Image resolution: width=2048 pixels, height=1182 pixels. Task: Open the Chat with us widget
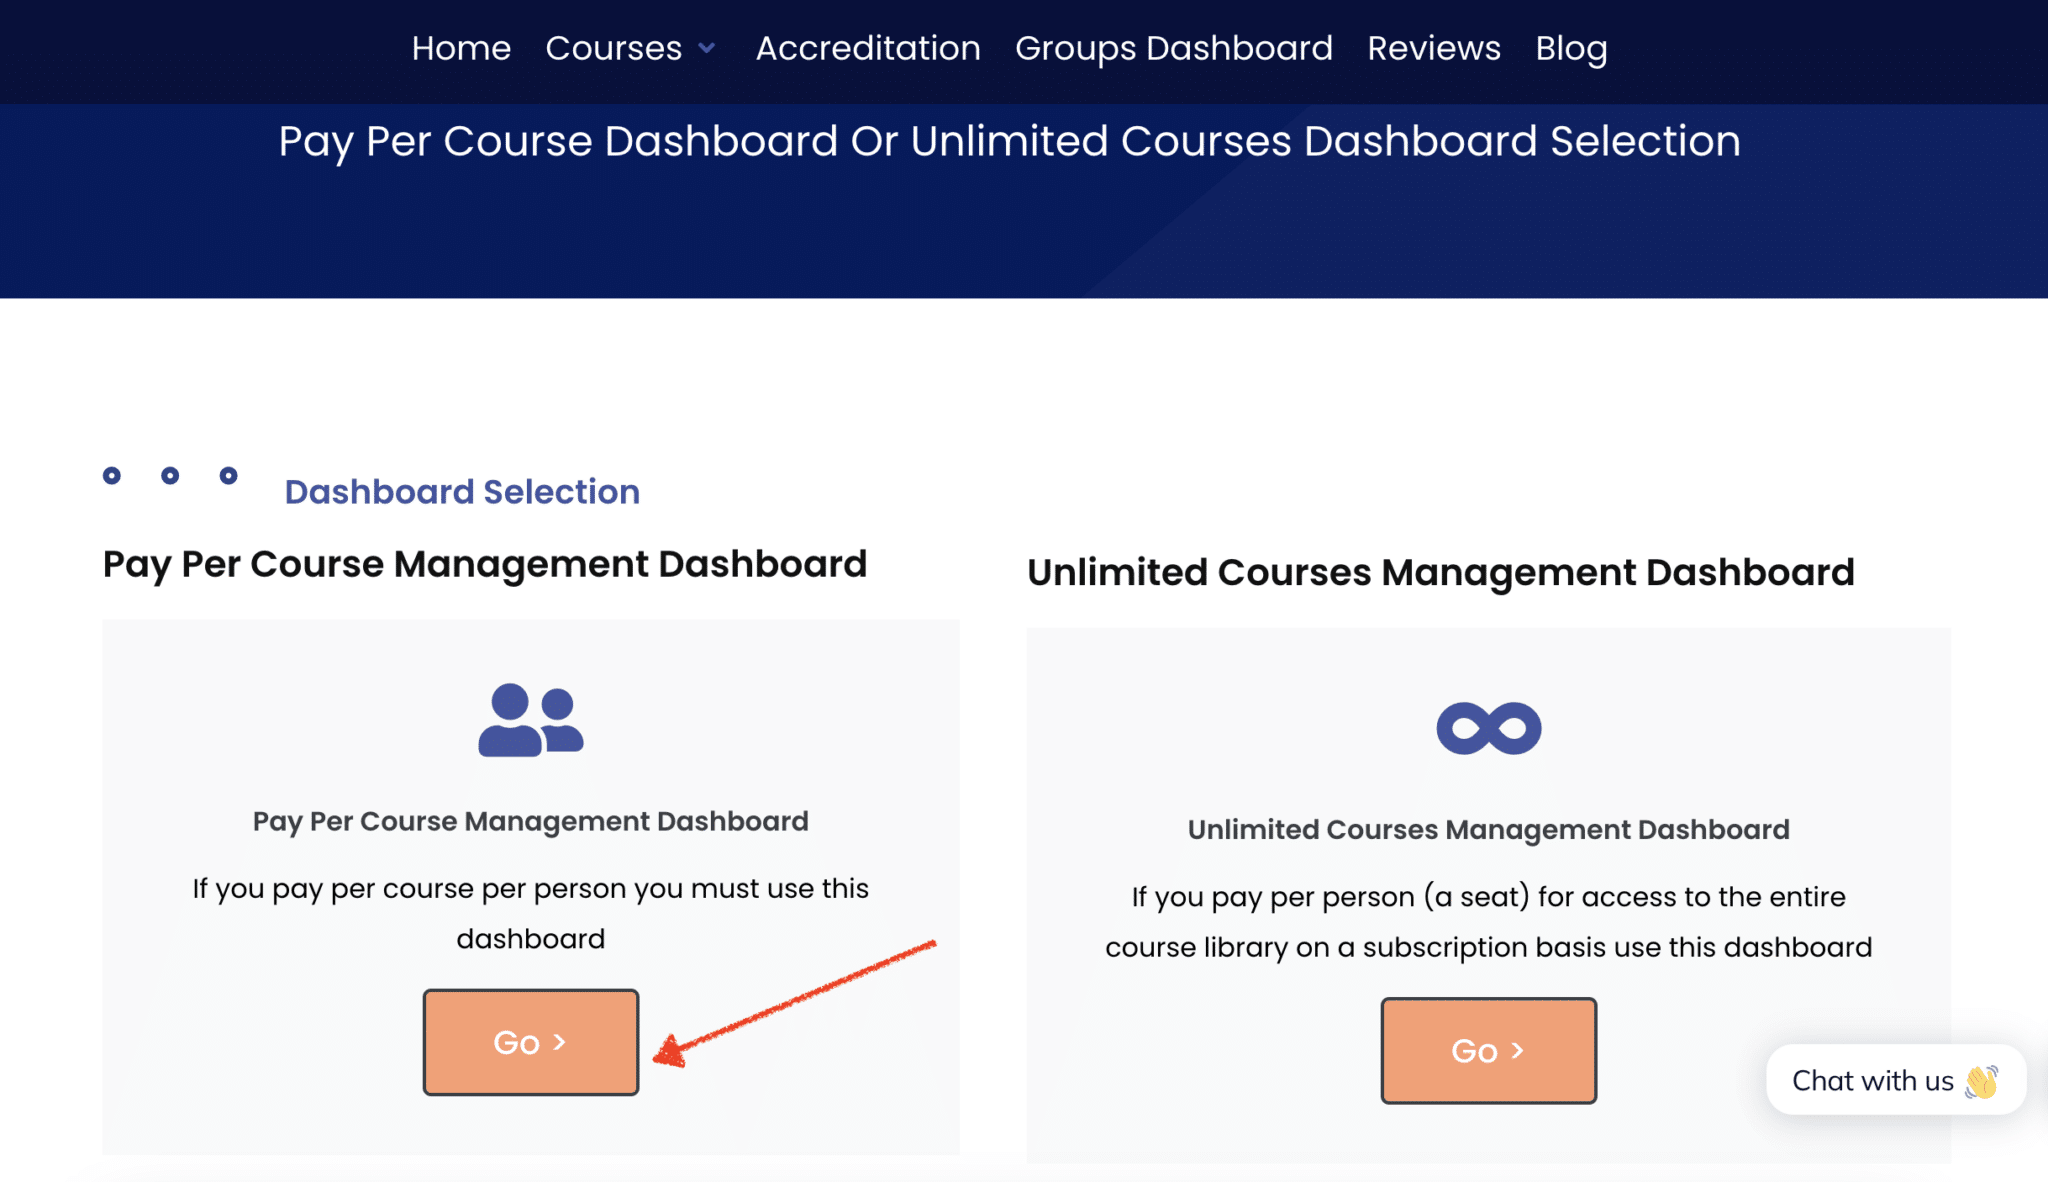(1895, 1081)
